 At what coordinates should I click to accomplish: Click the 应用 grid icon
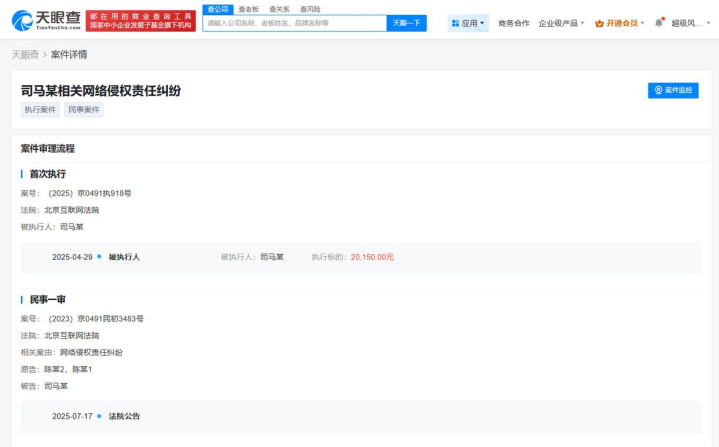[456, 23]
